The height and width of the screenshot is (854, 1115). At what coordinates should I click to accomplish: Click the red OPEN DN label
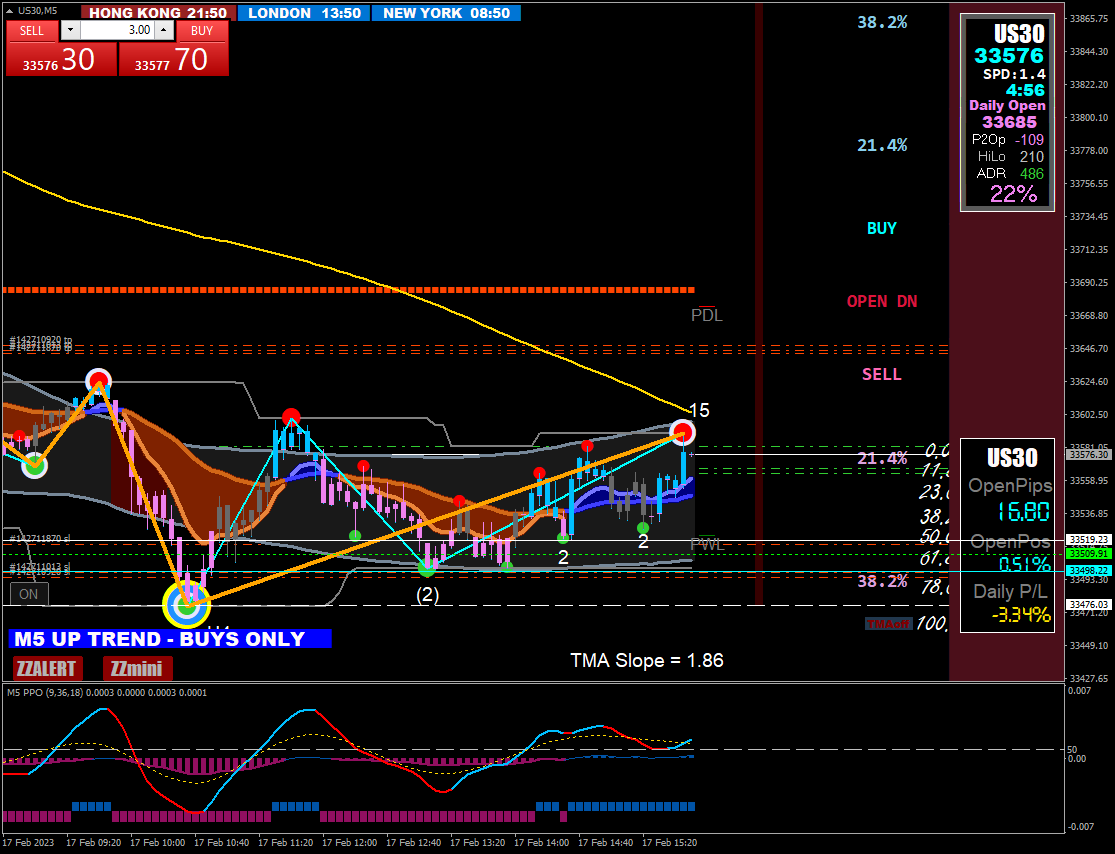click(882, 301)
